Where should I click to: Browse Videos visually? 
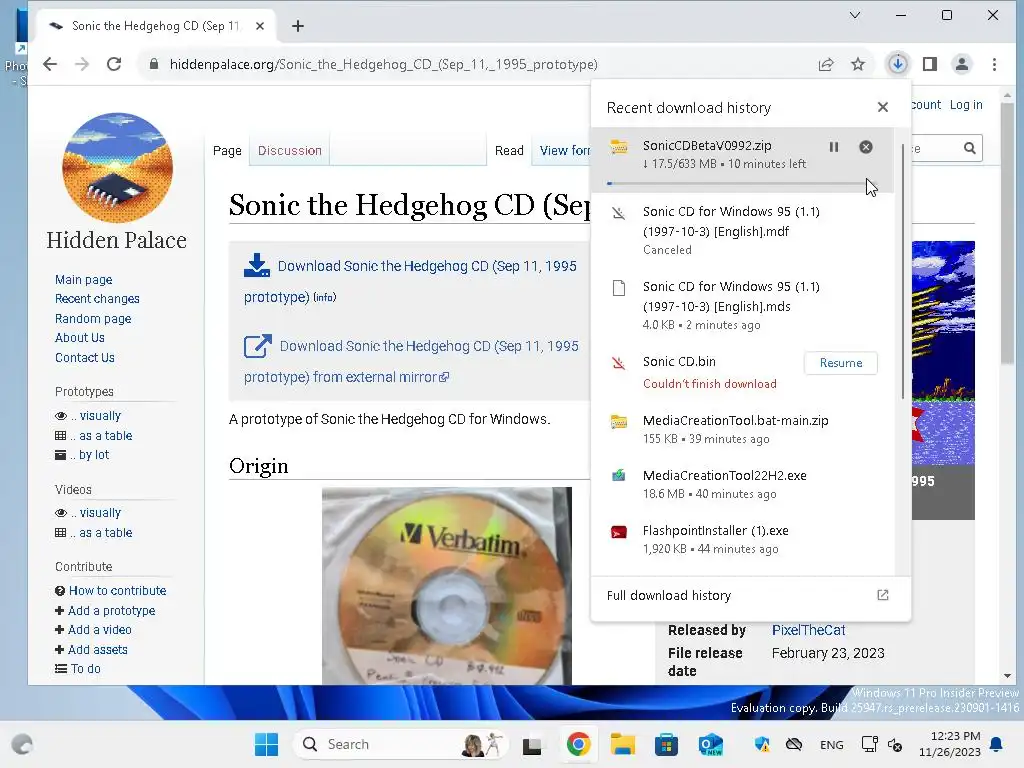pyautogui.click(x=96, y=513)
